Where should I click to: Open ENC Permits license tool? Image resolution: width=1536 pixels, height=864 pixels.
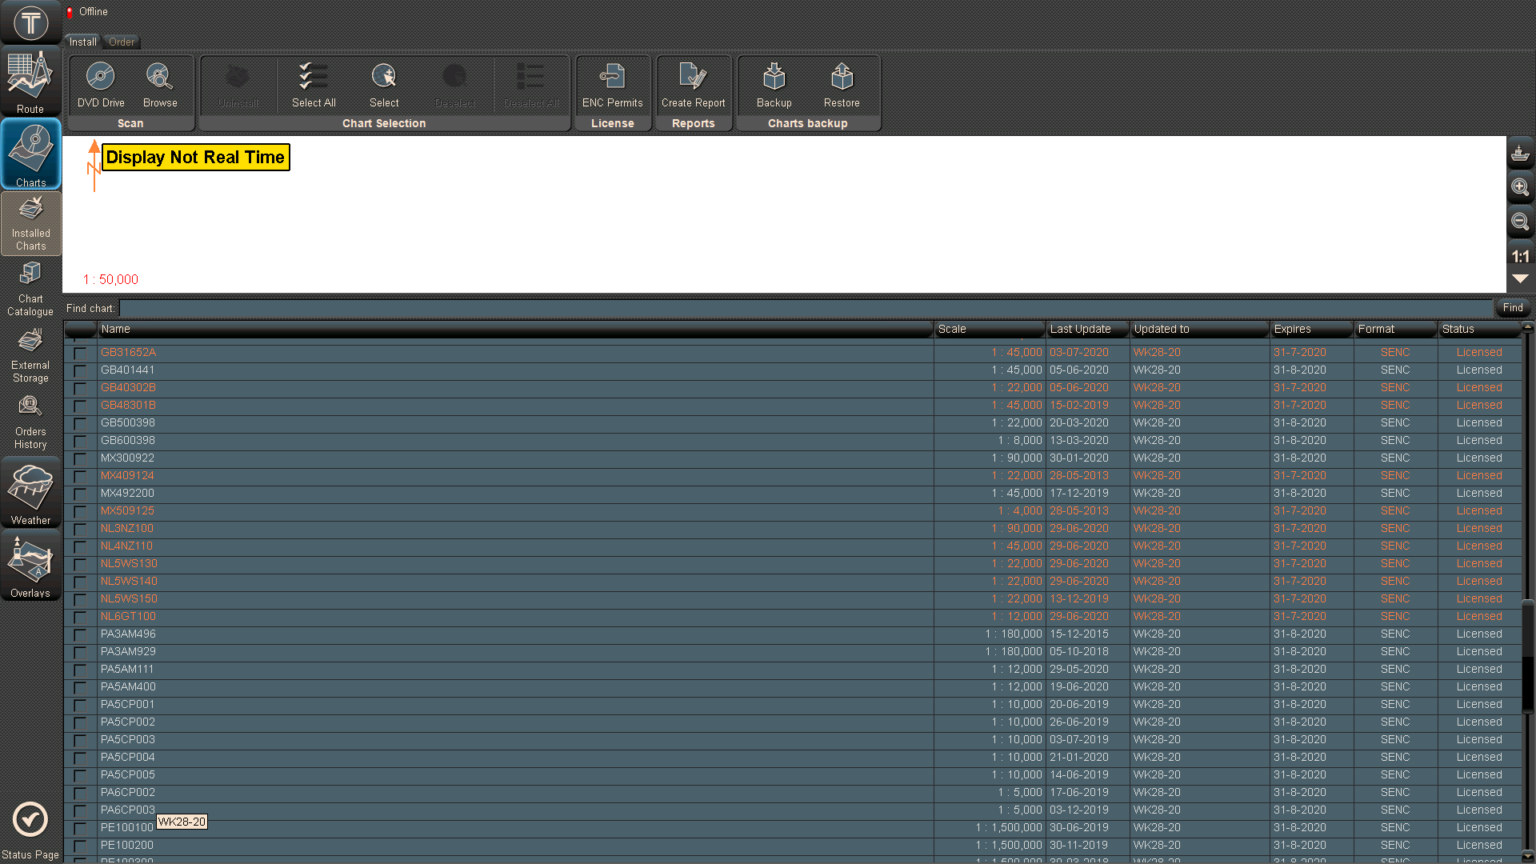click(x=612, y=78)
